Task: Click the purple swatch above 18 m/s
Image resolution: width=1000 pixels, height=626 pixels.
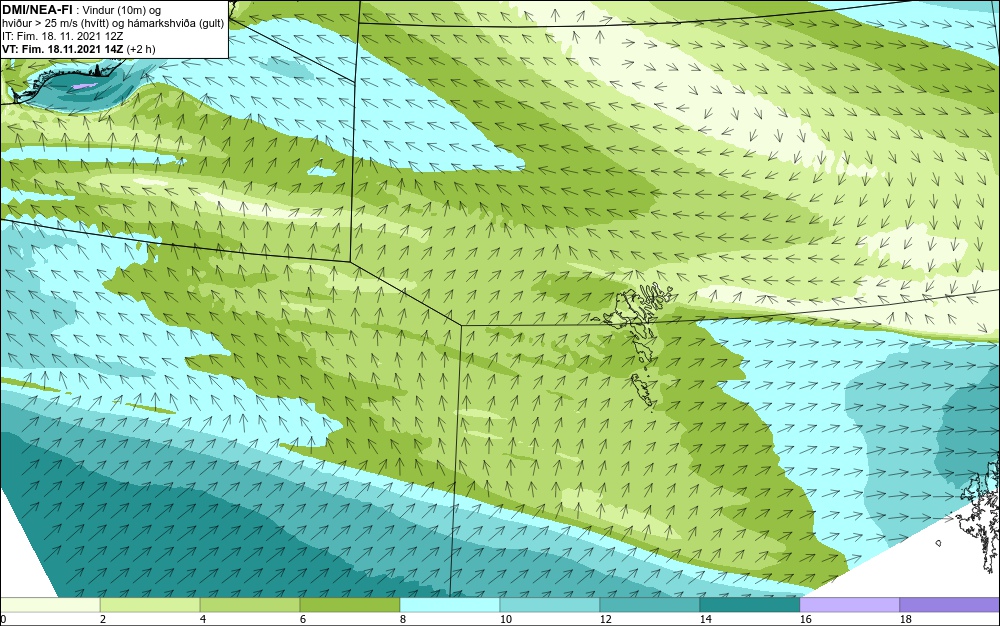Action: click(x=950, y=604)
